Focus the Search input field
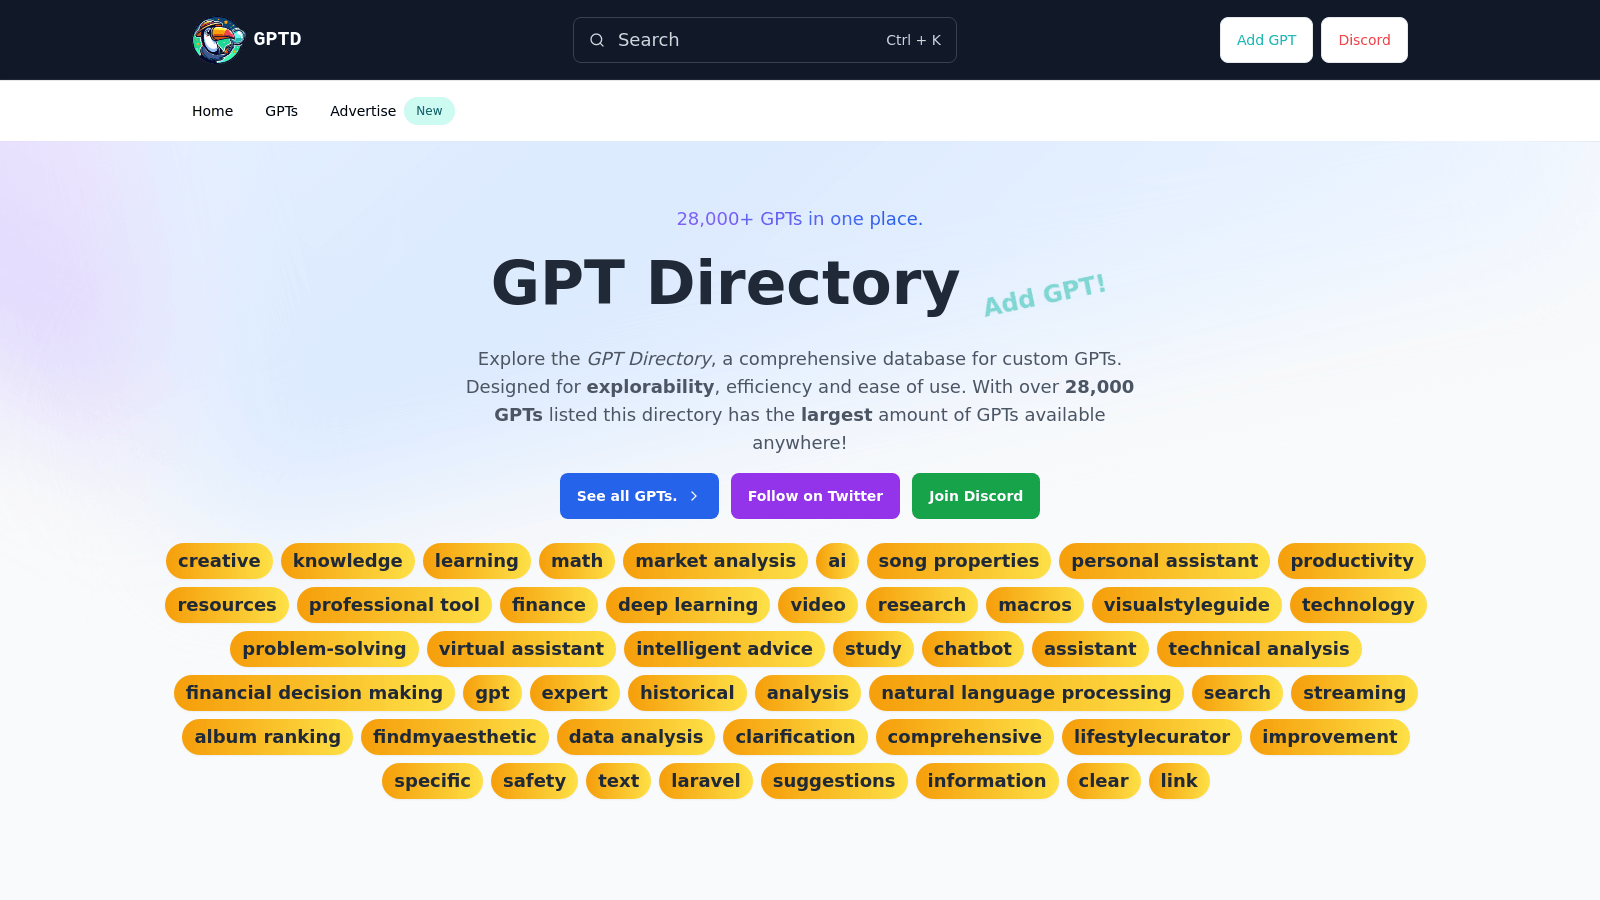Viewport: 1600px width, 900px height. pyautogui.click(x=765, y=40)
